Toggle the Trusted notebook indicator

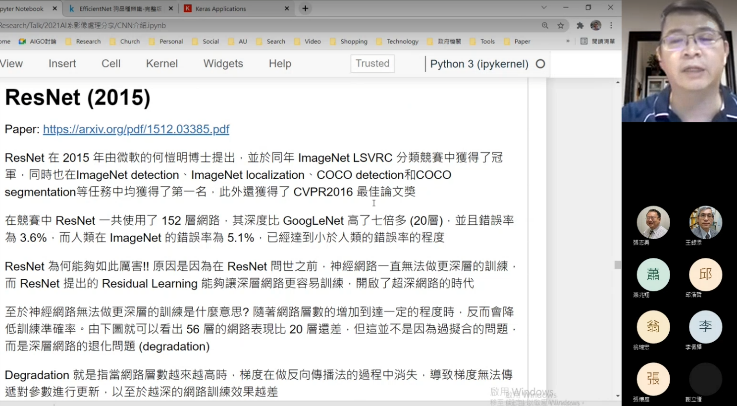(372, 64)
